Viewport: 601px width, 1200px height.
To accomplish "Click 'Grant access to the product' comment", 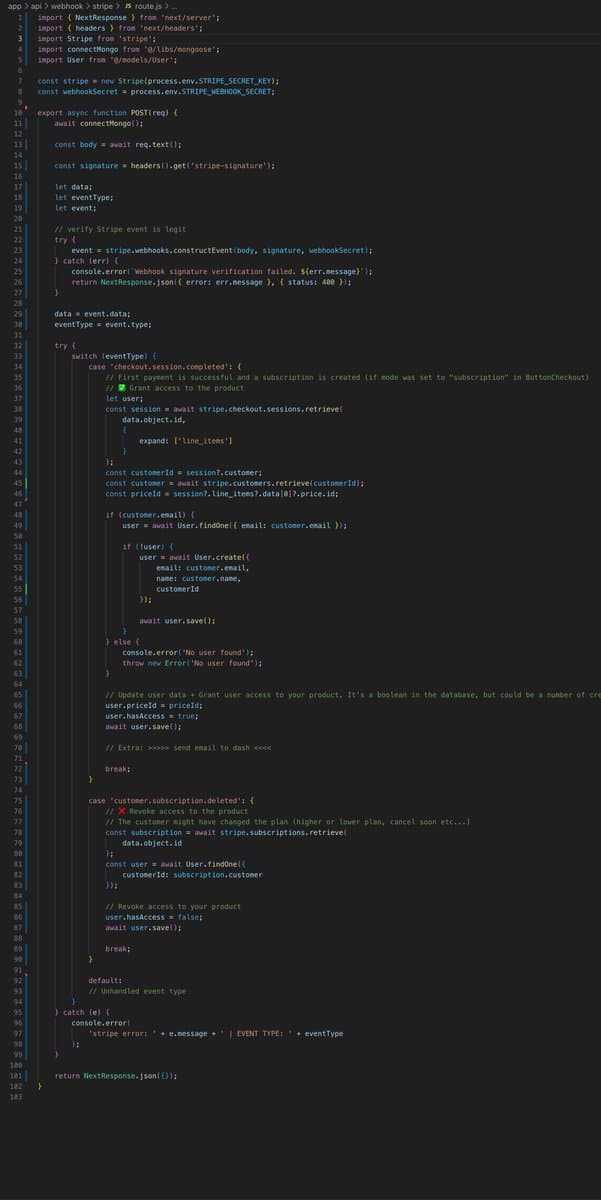I will click(x=186, y=388).
